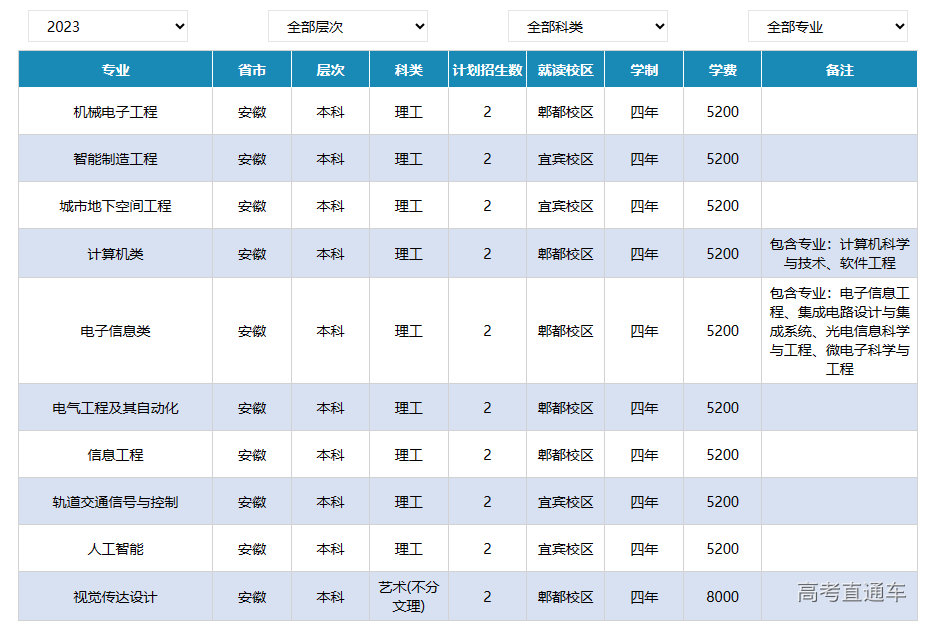Open the 2023 year dropdown
This screenshot has width=935, height=632.
tap(107, 27)
